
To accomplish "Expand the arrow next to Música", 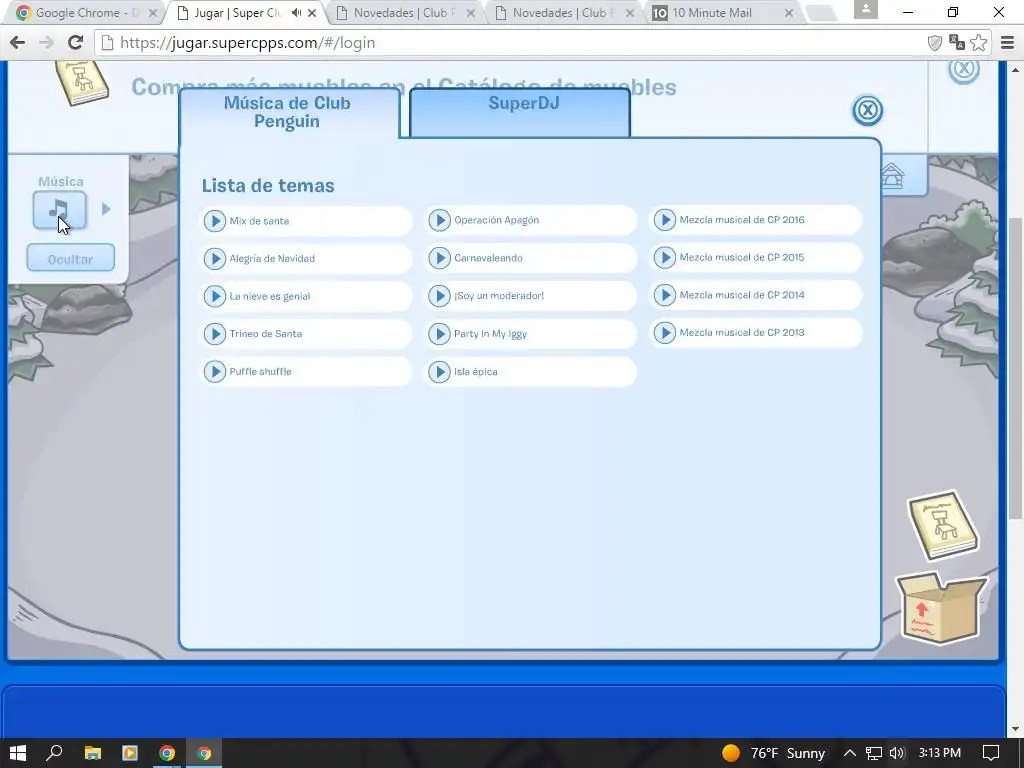I will pos(106,209).
